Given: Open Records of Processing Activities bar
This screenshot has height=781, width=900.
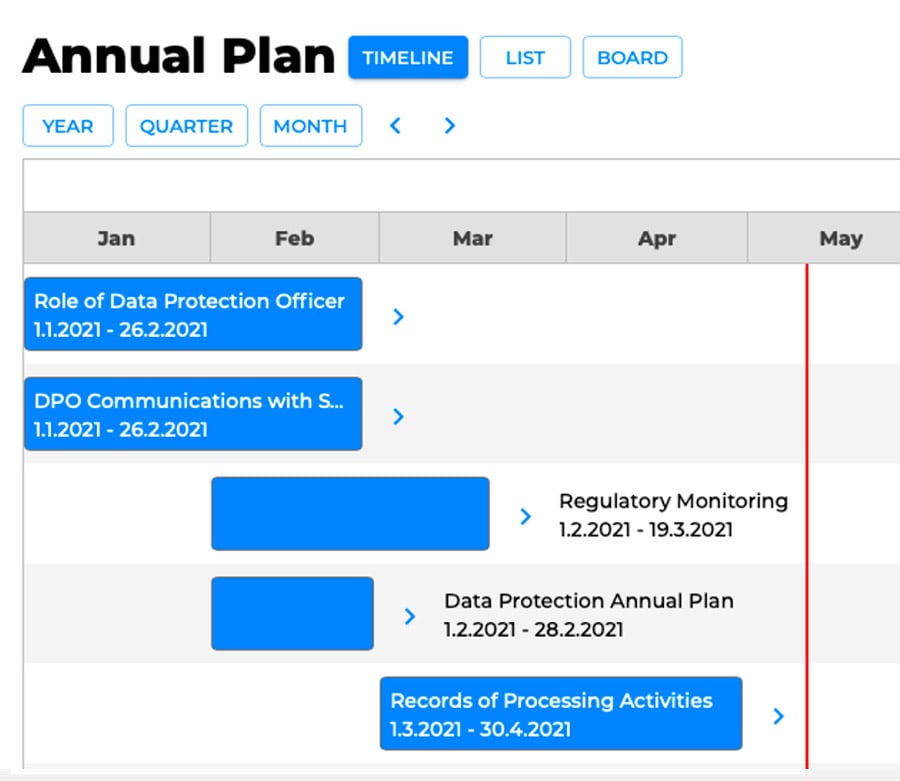Looking at the screenshot, I should [x=561, y=714].
